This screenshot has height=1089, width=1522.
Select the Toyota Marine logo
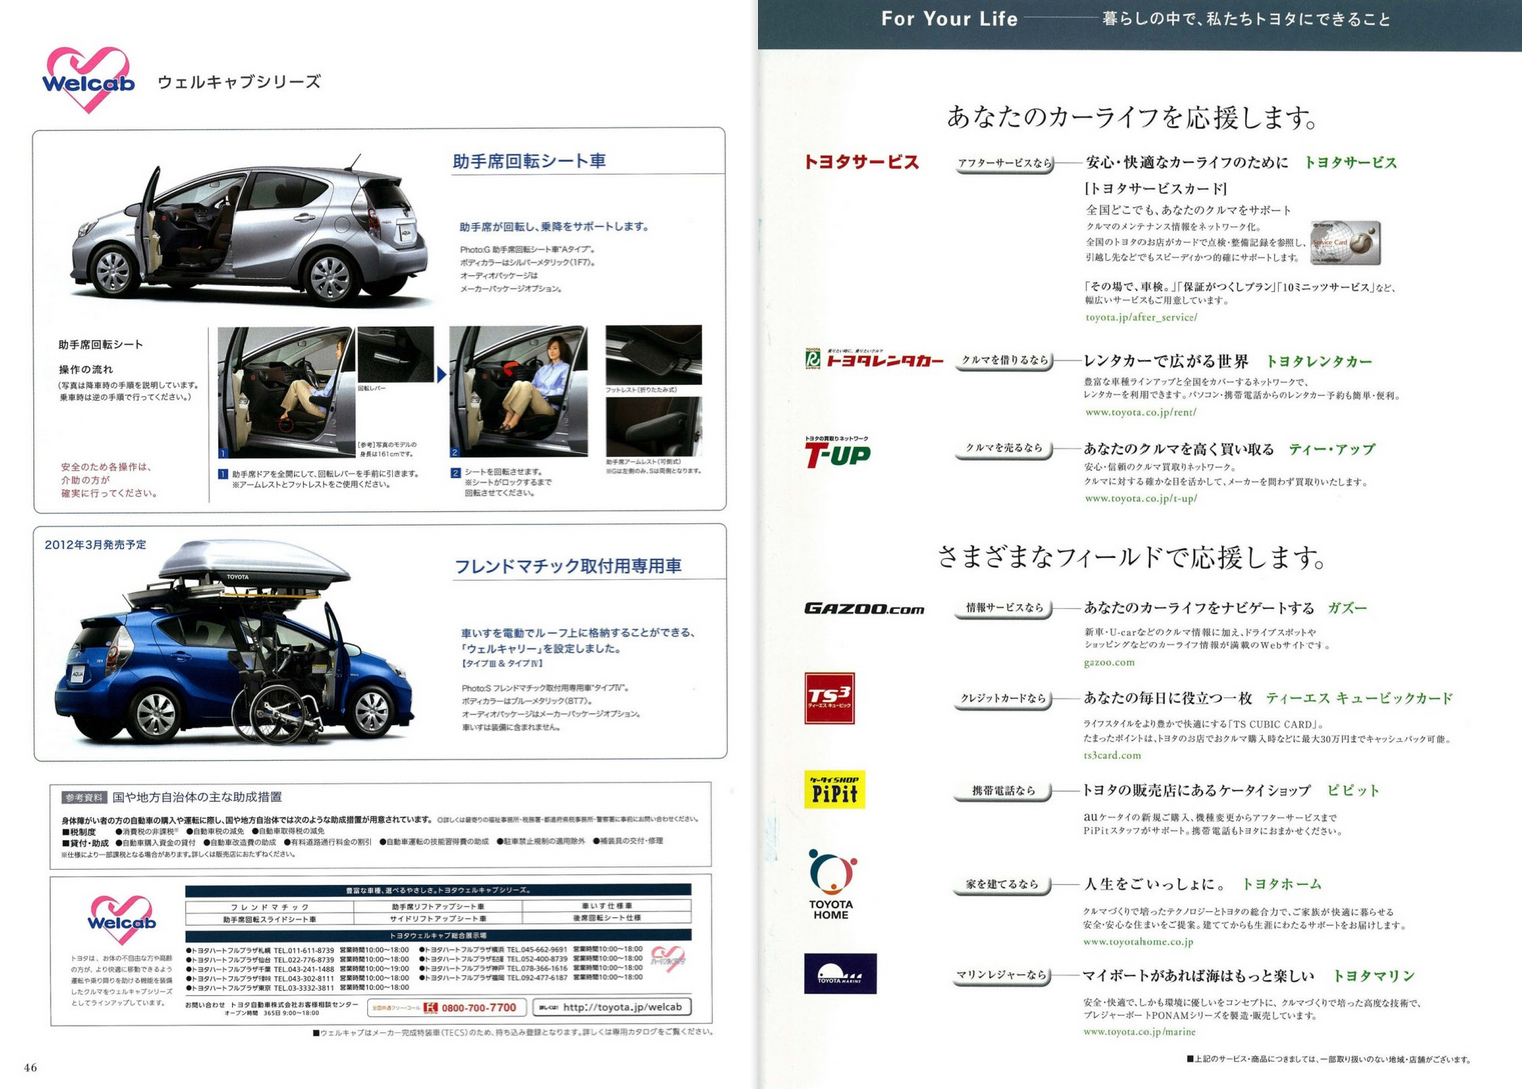840,973
